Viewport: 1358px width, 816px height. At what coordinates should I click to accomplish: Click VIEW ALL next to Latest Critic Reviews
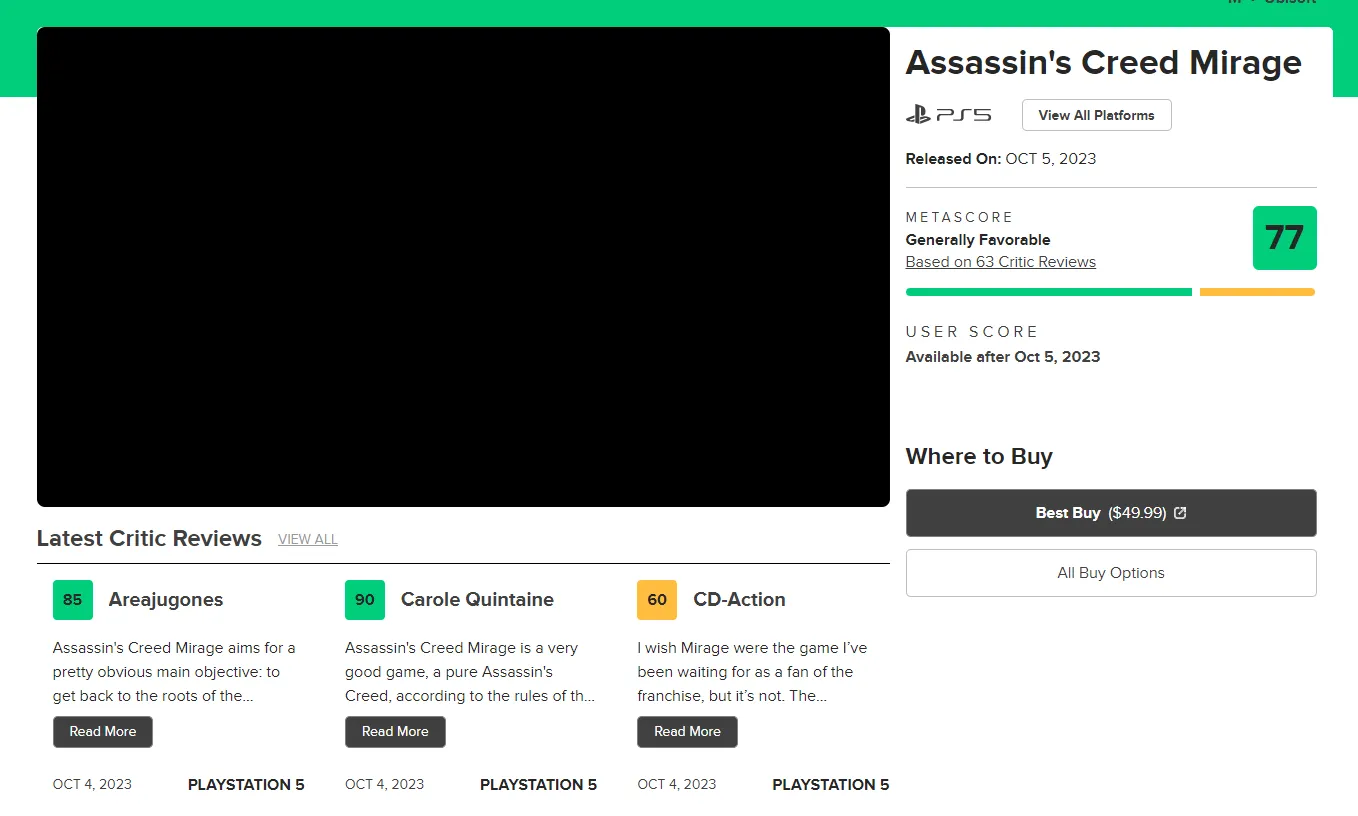click(x=308, y=539)
